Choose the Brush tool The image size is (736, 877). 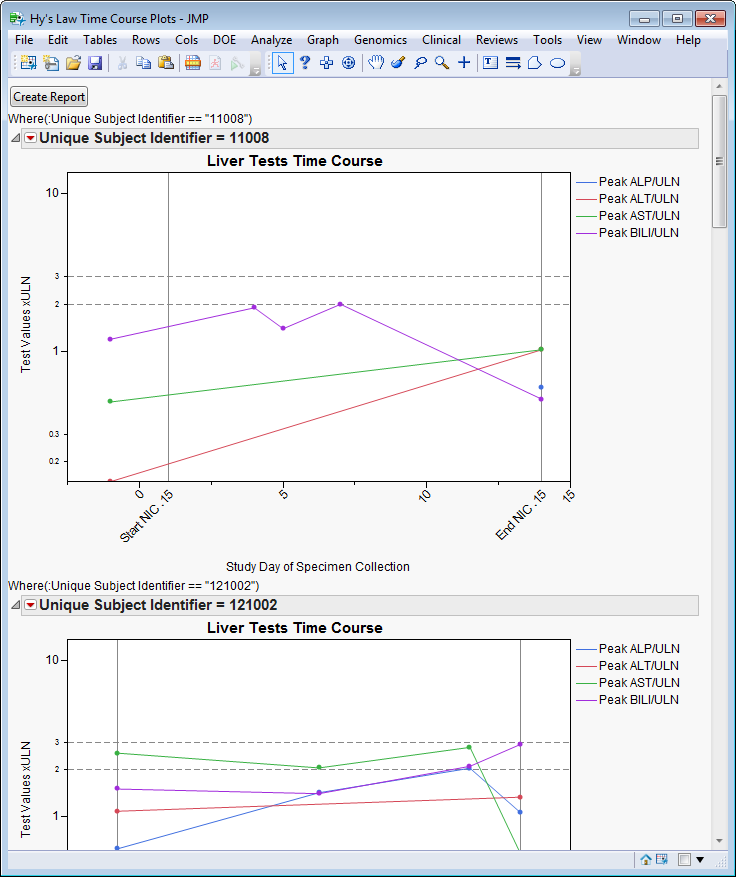[397, 63]
